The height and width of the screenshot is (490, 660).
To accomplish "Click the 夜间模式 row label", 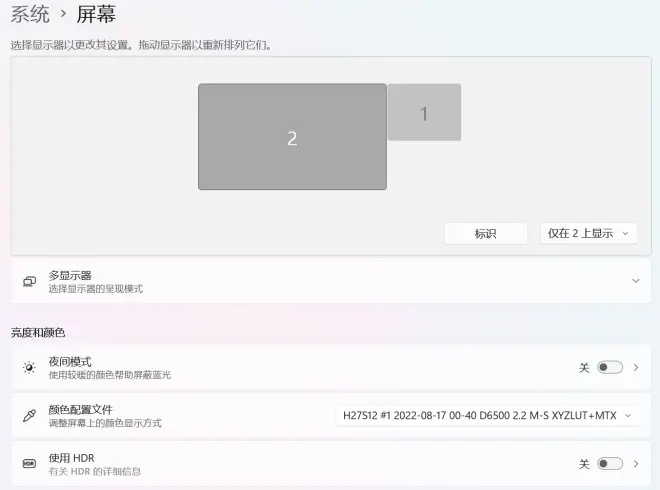I will 70,362.
